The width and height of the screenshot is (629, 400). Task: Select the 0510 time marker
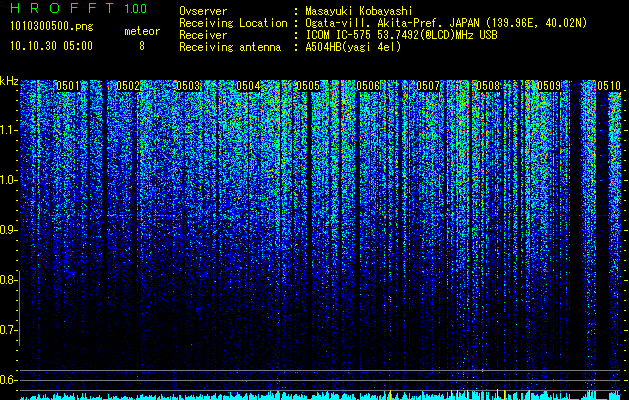pyautogui.click(x=609, y=86)
